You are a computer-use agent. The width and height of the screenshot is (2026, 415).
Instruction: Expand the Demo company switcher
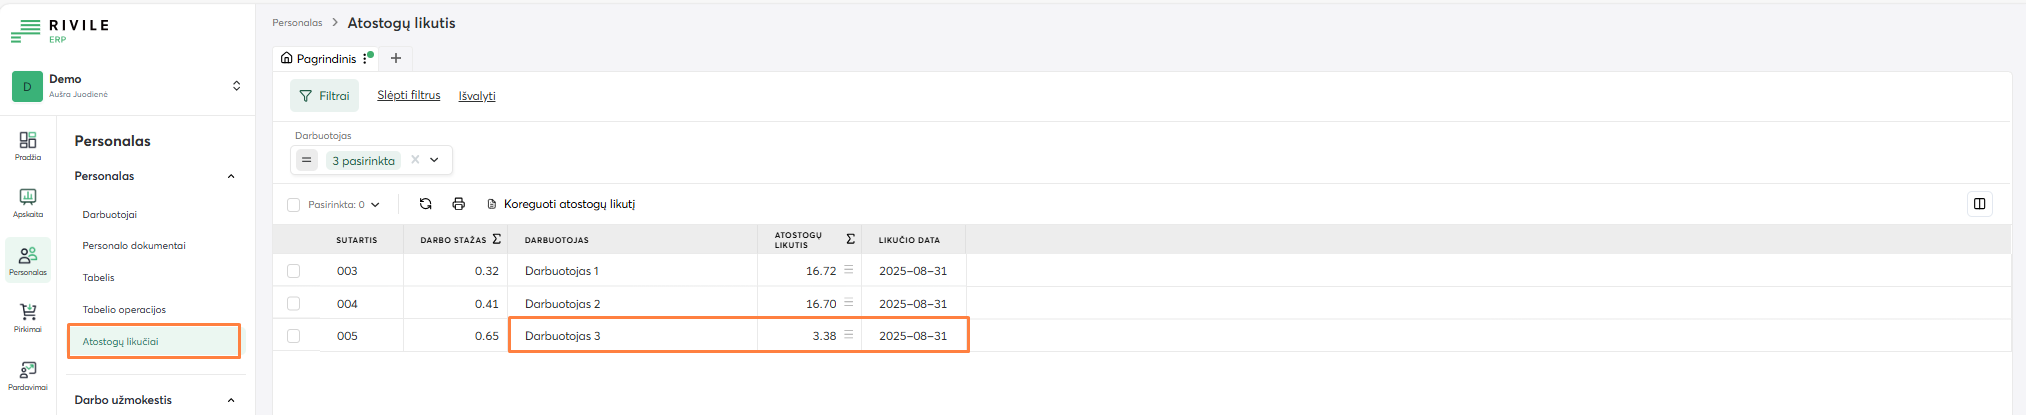click(x=236, y=86)
